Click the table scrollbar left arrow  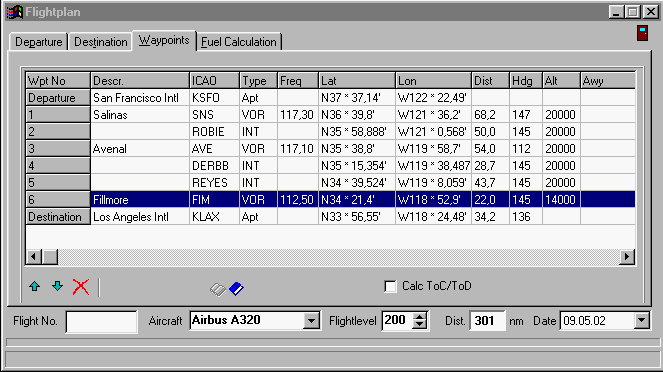(x=34, y=257)
